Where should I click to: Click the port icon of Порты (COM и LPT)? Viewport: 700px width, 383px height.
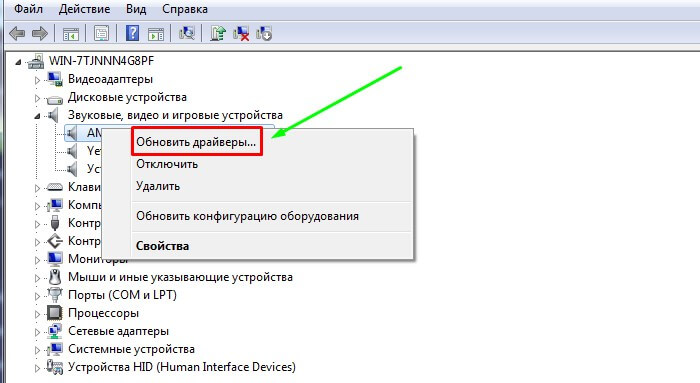[x=55, y=295]
